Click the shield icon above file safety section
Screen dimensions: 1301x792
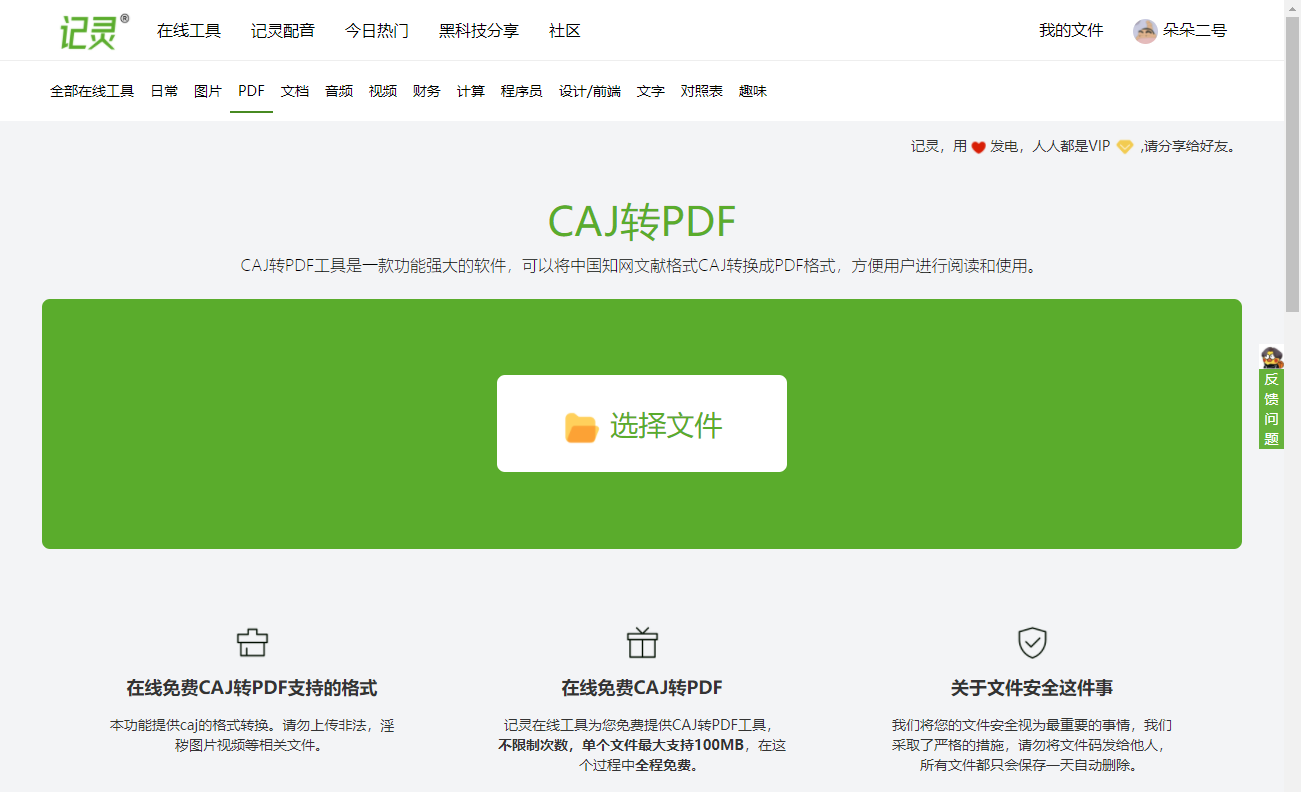[x=1034, y=643]
